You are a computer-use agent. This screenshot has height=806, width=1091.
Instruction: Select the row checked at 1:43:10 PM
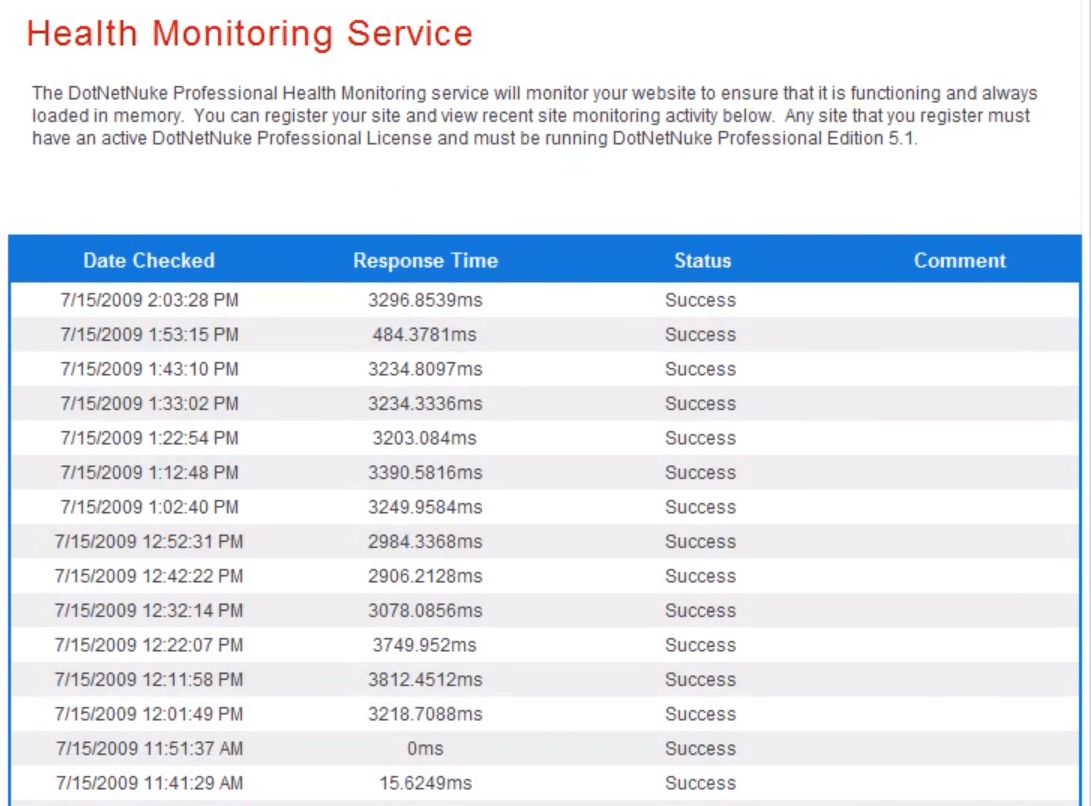click(148, 369)
